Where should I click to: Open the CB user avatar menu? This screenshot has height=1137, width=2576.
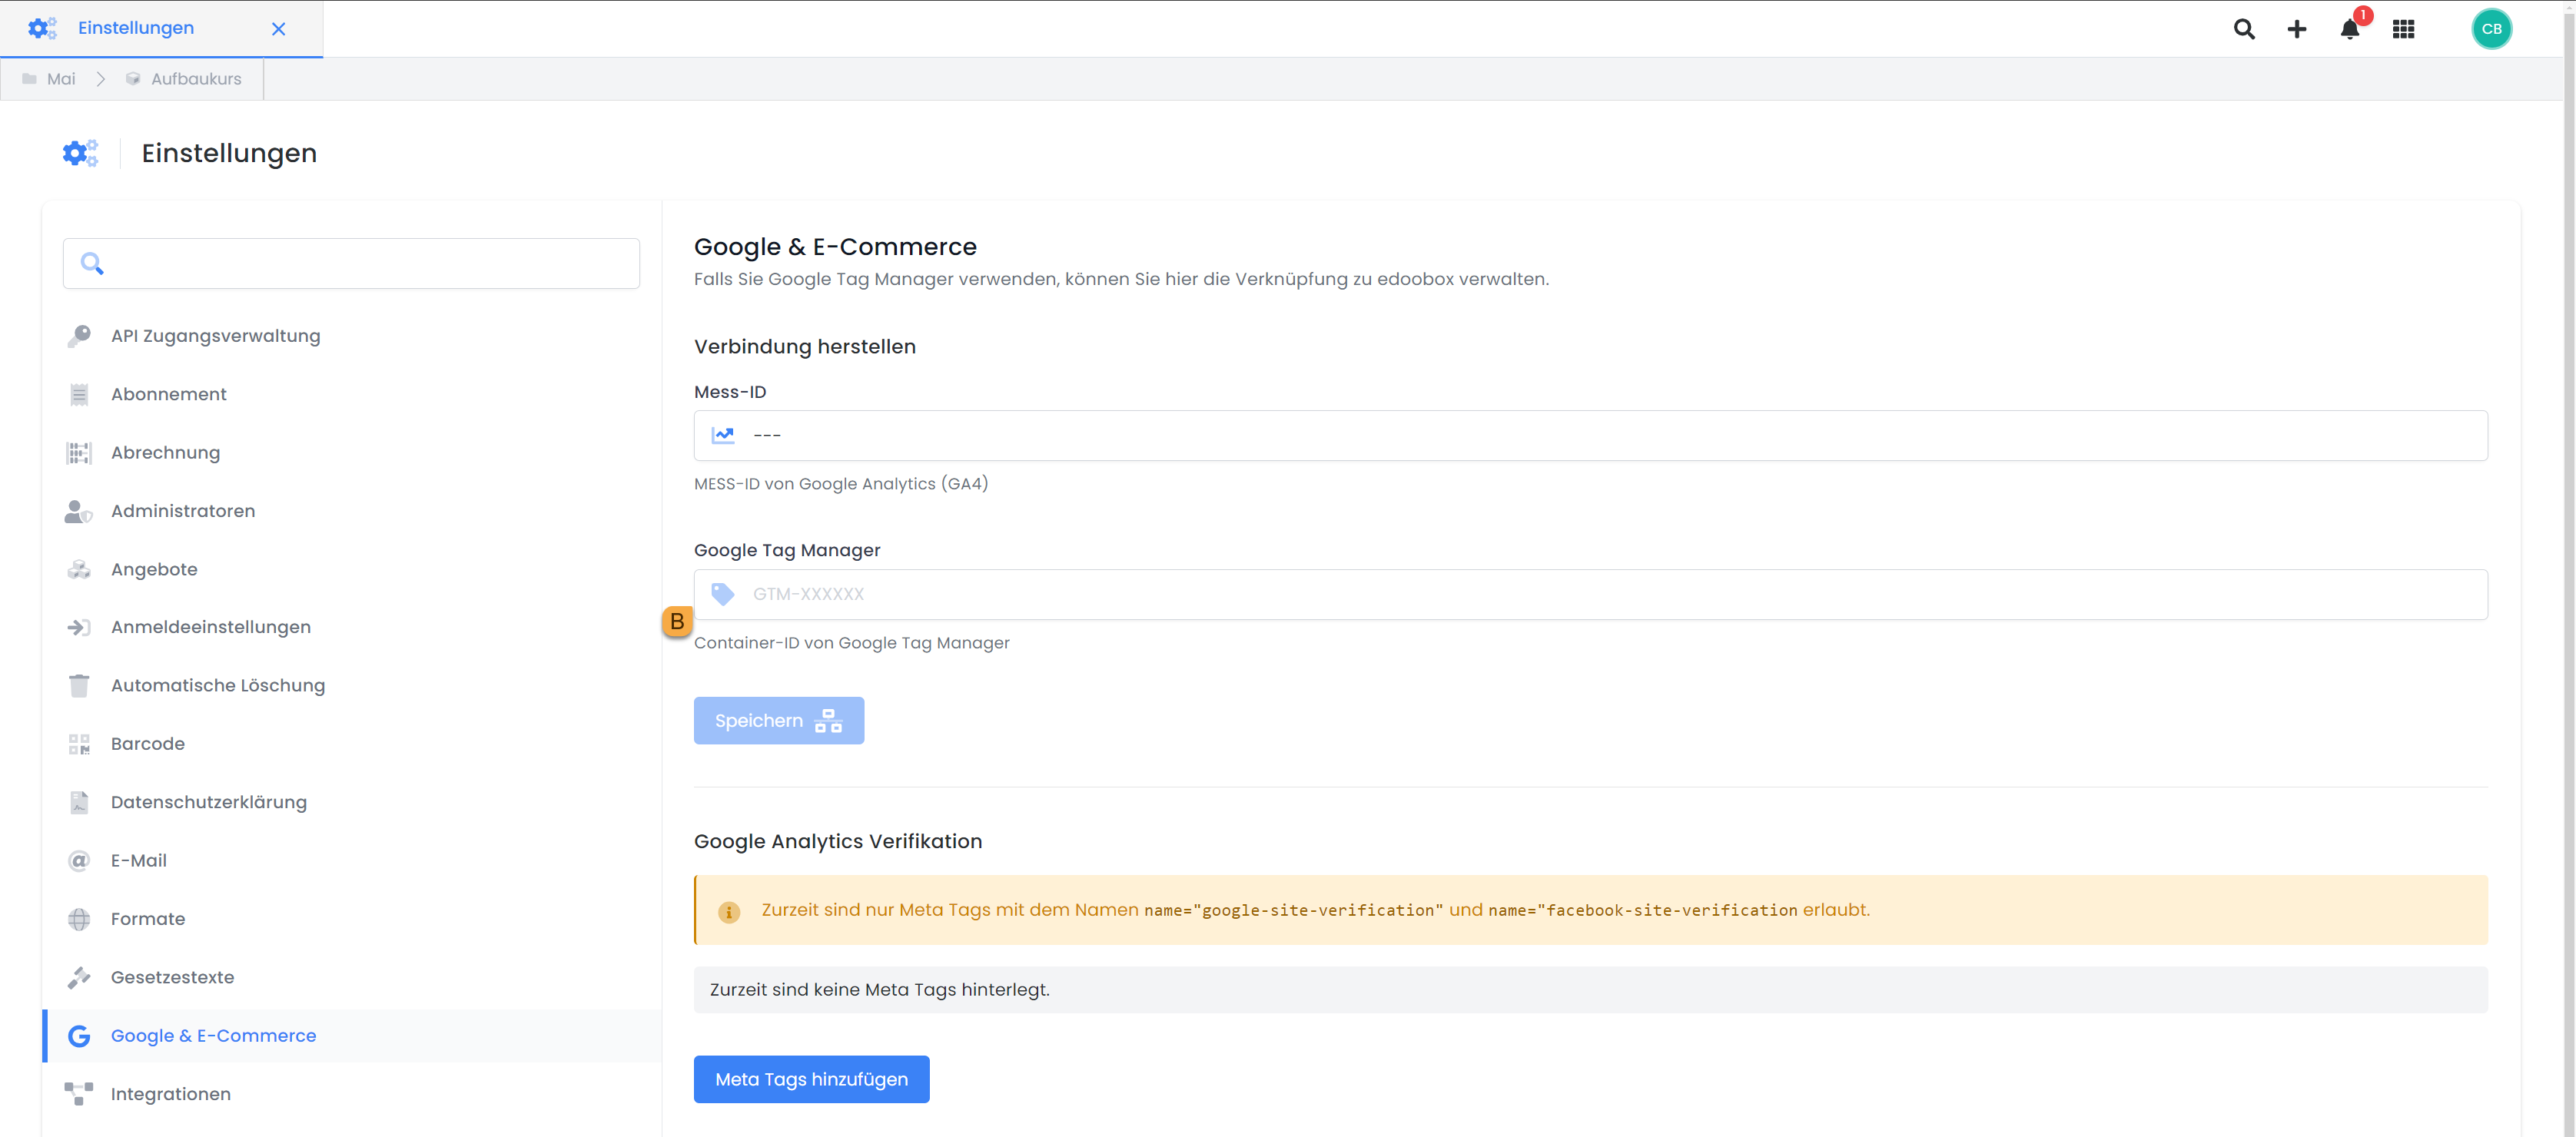point(2491,29)
